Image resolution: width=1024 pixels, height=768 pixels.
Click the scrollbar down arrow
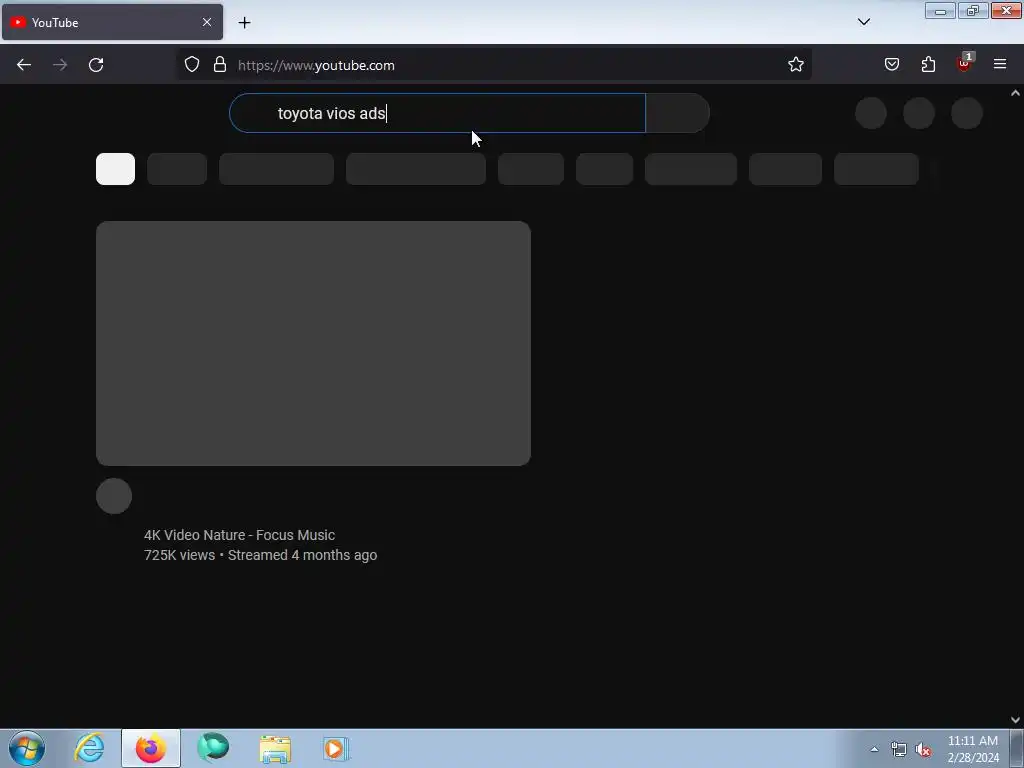(1016, 720)
